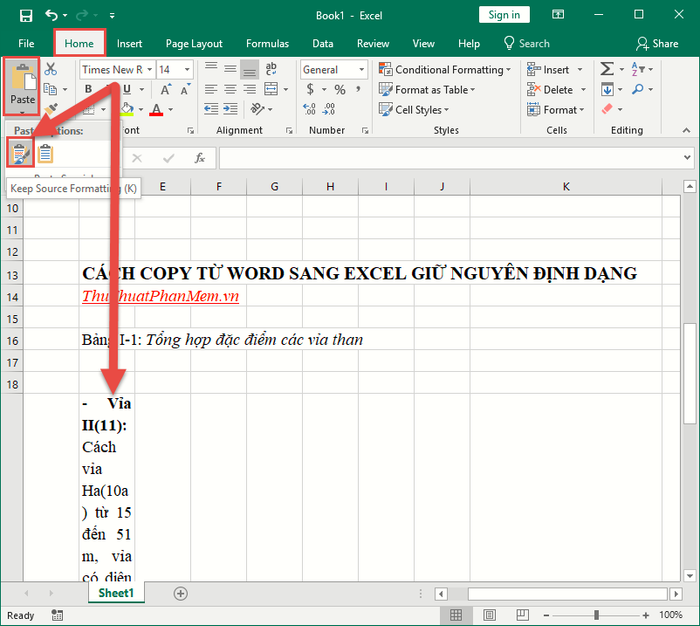
Task: Click the Save icon in title bar
Action: click(26, 16)
